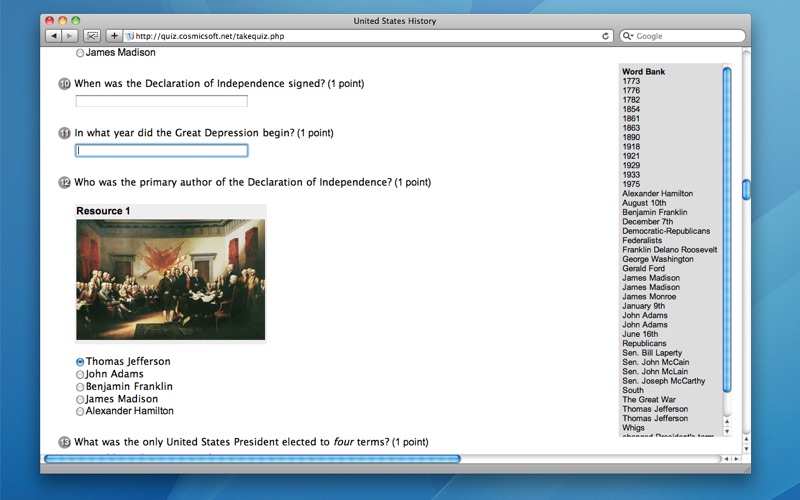This screenshot has height=500, width=800.
Task: Click Sen. John McCain in Word Bank
Action: click(x=655, y=362)
